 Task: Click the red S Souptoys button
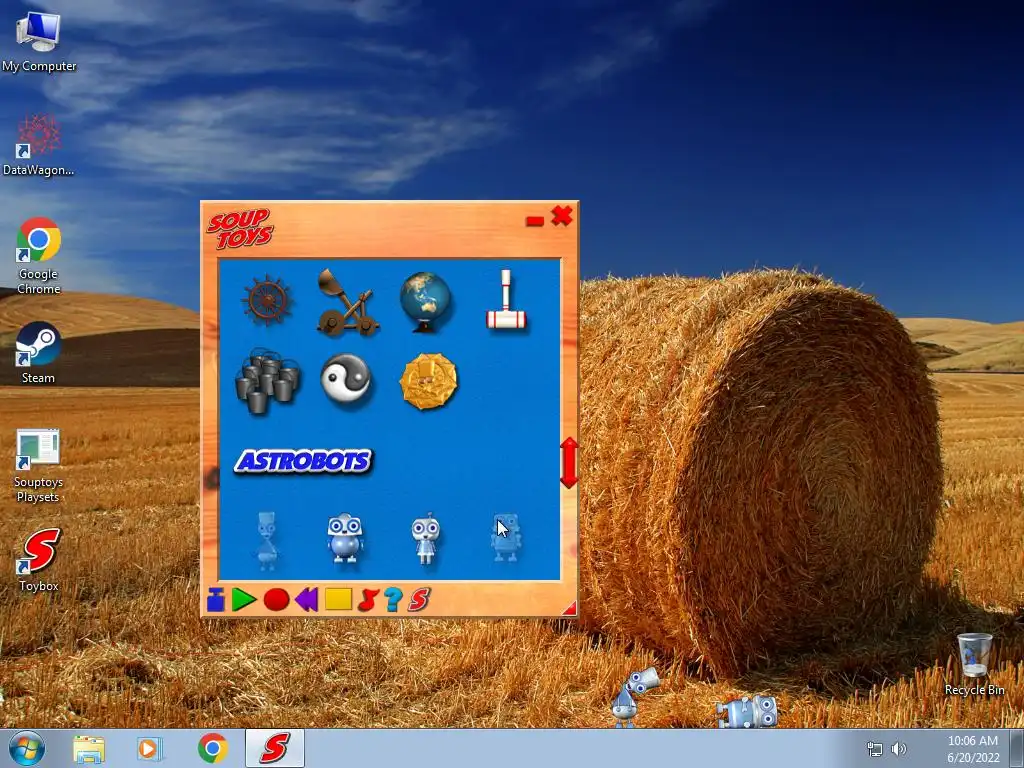click(x=419, y=600)
